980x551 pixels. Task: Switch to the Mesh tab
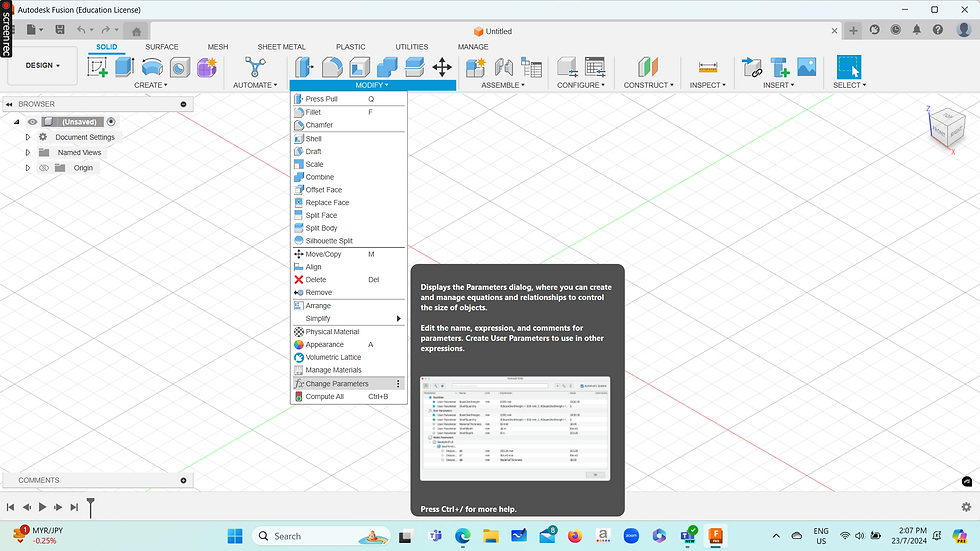[218, 47]
